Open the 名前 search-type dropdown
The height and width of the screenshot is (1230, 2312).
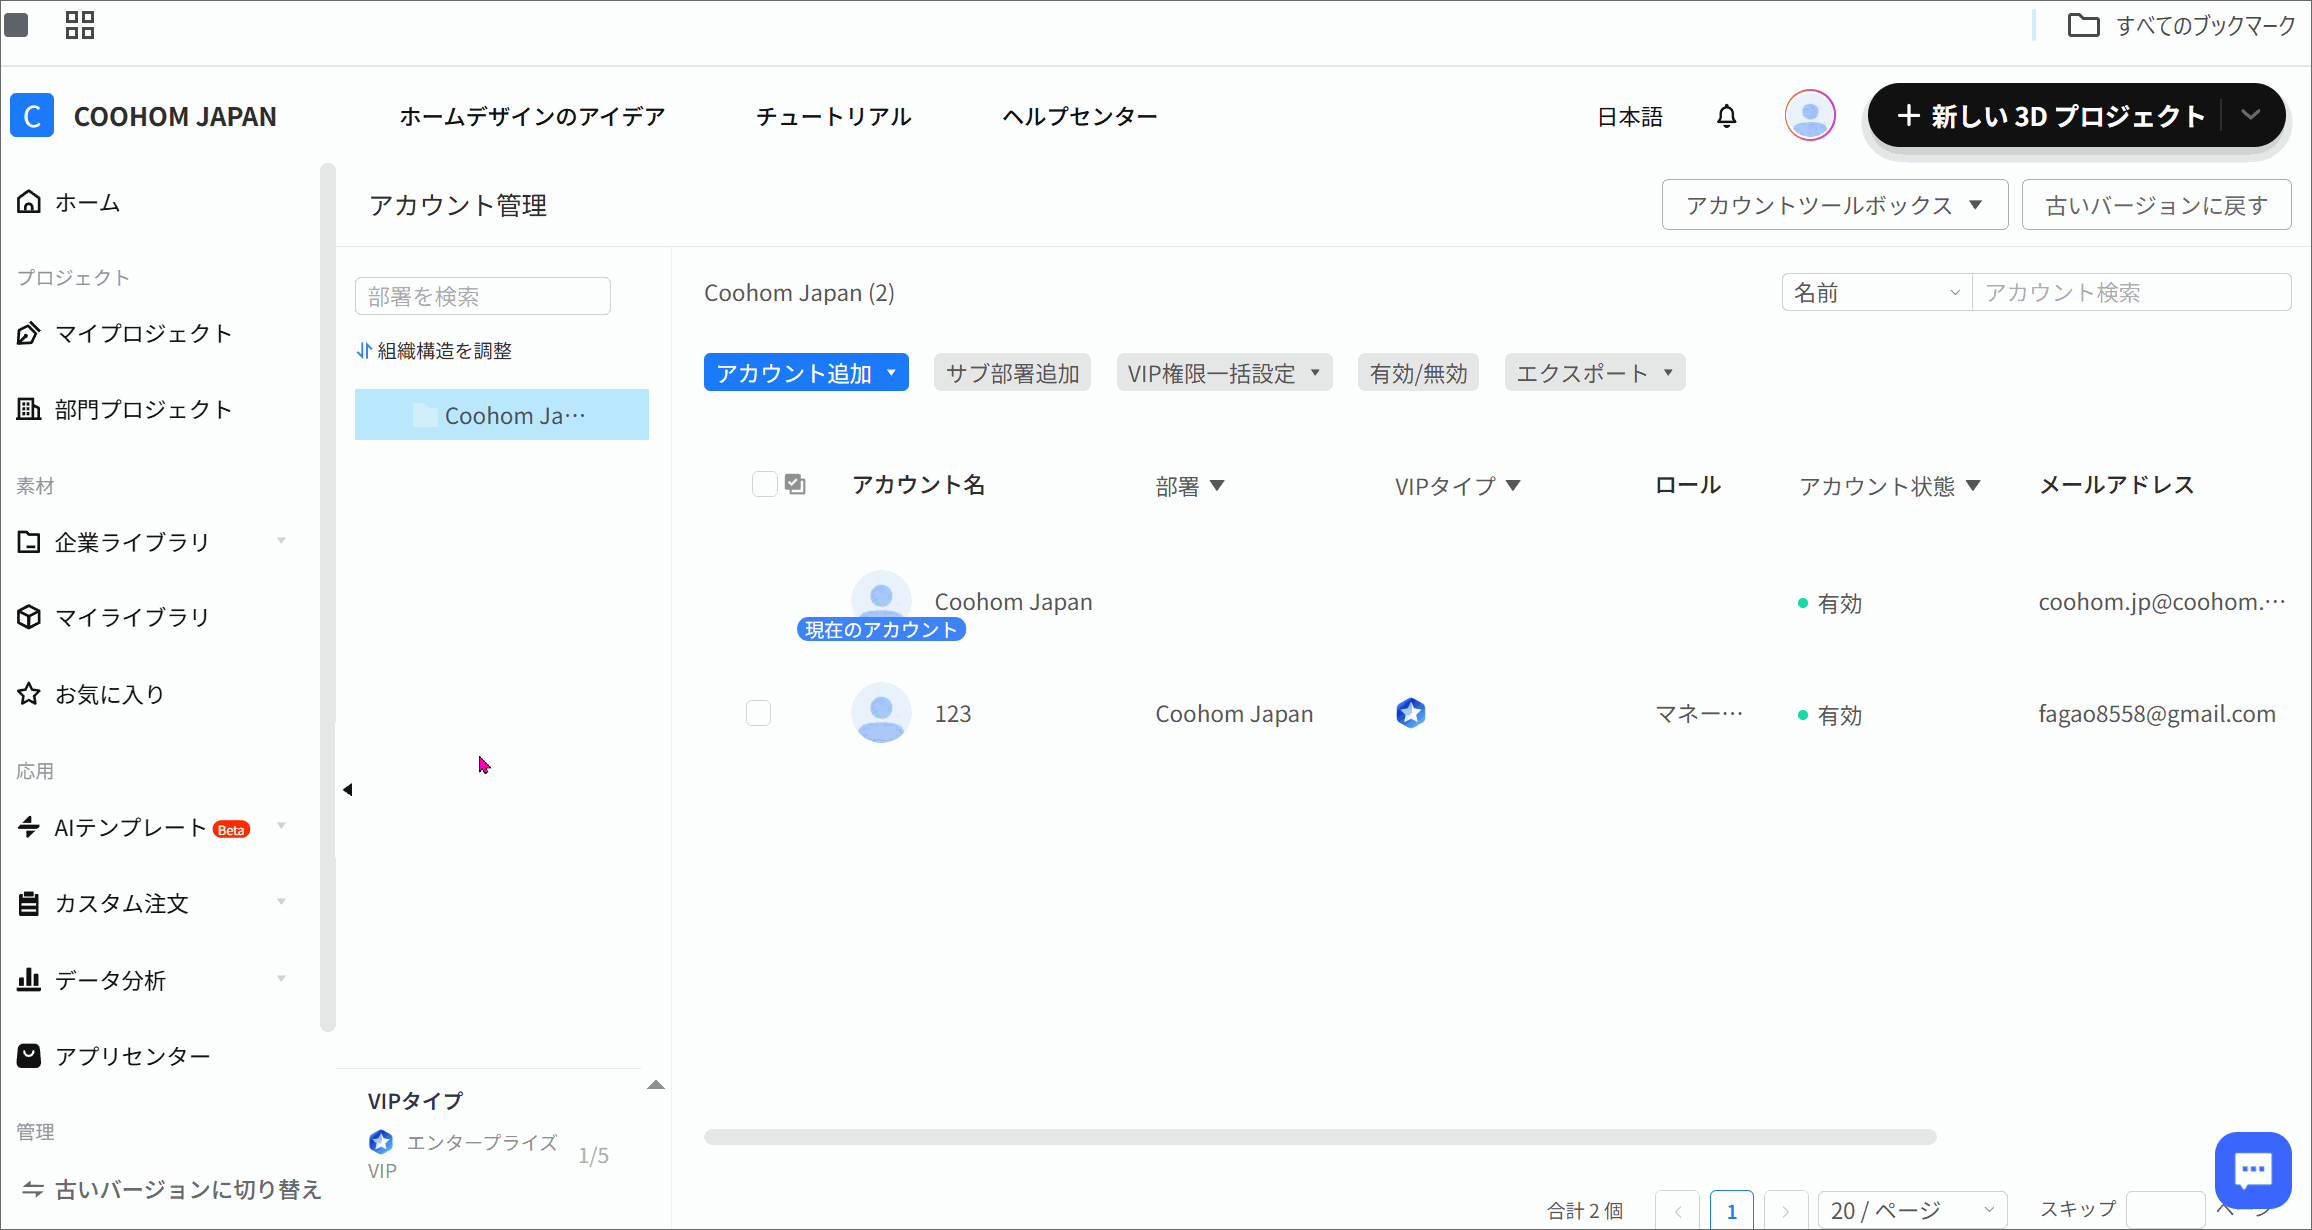tap(1877, 292)
